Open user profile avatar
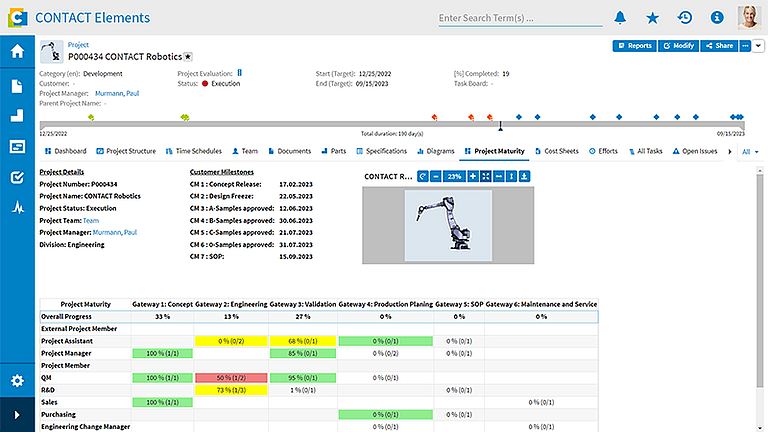Image resolution: width=768 pixels, height=432 pixels. pyautogui.click(x=749, y=18)
